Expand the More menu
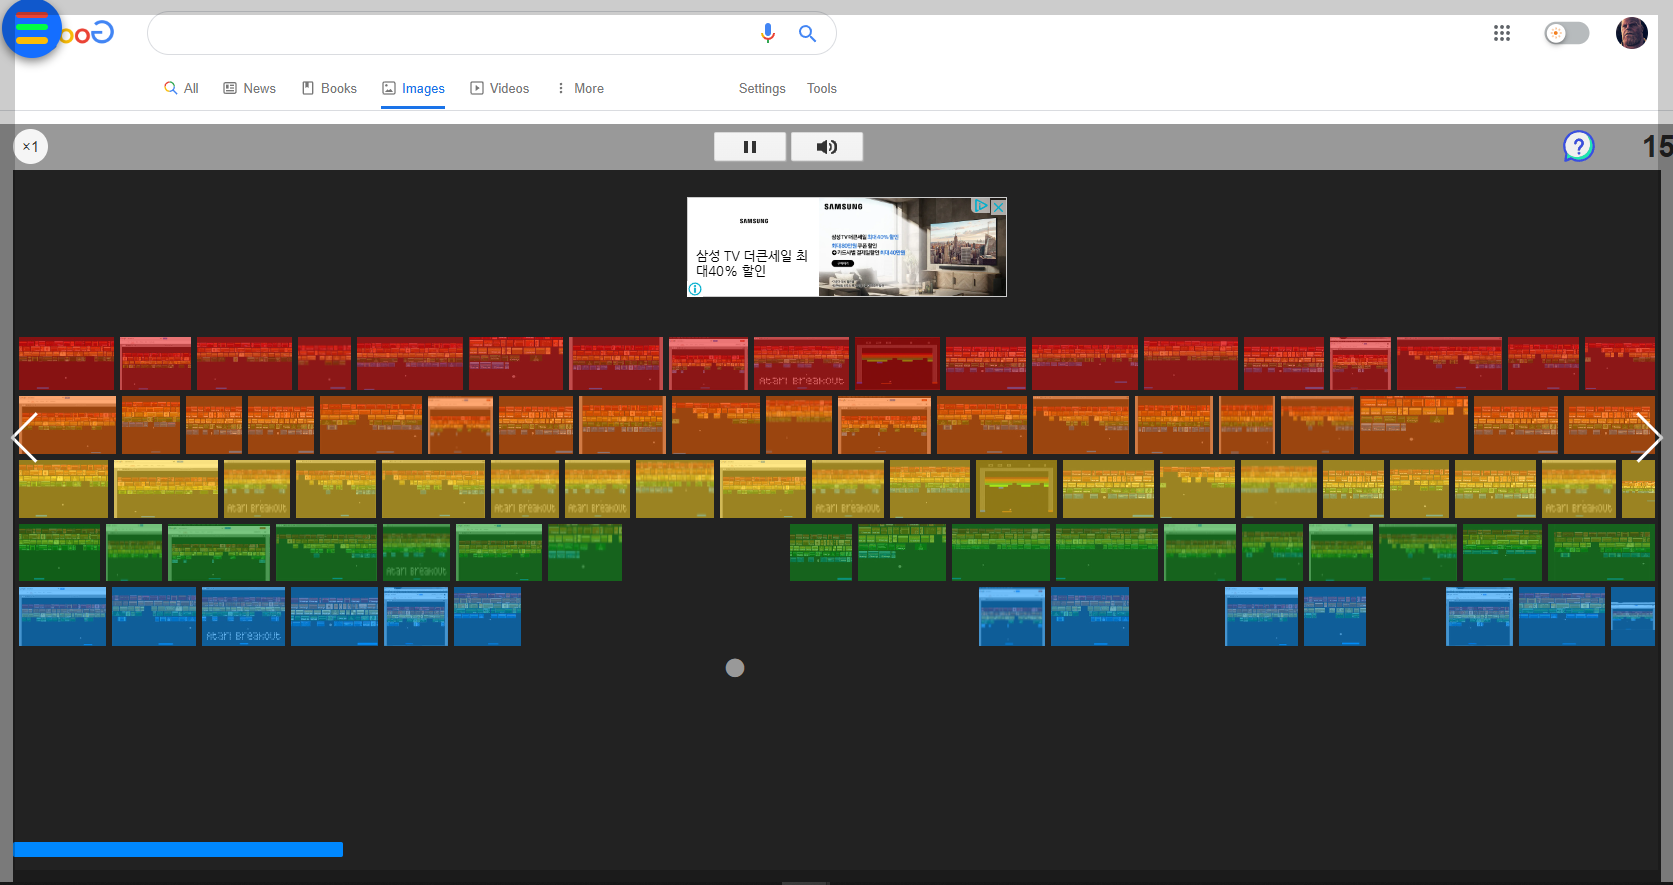This screenshot has width=1673, height=885. point(580,88)
